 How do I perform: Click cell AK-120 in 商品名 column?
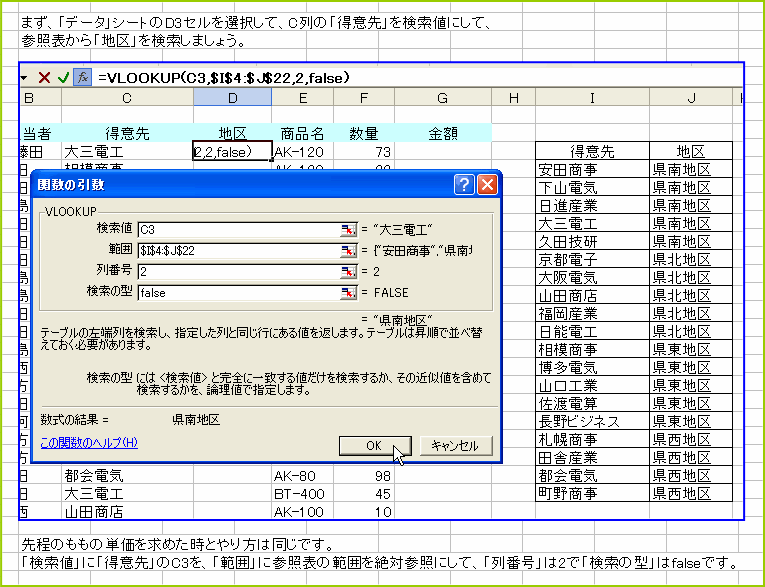coord(302,152)
